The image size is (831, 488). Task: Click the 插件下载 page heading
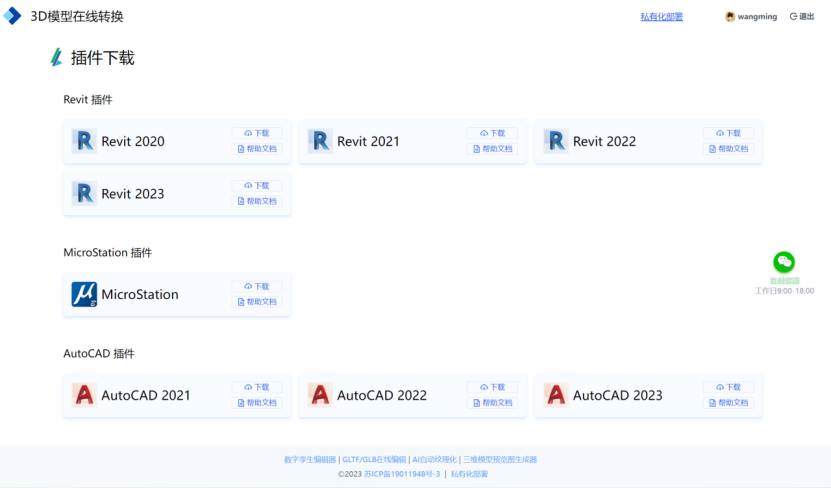tap(103, 58)
